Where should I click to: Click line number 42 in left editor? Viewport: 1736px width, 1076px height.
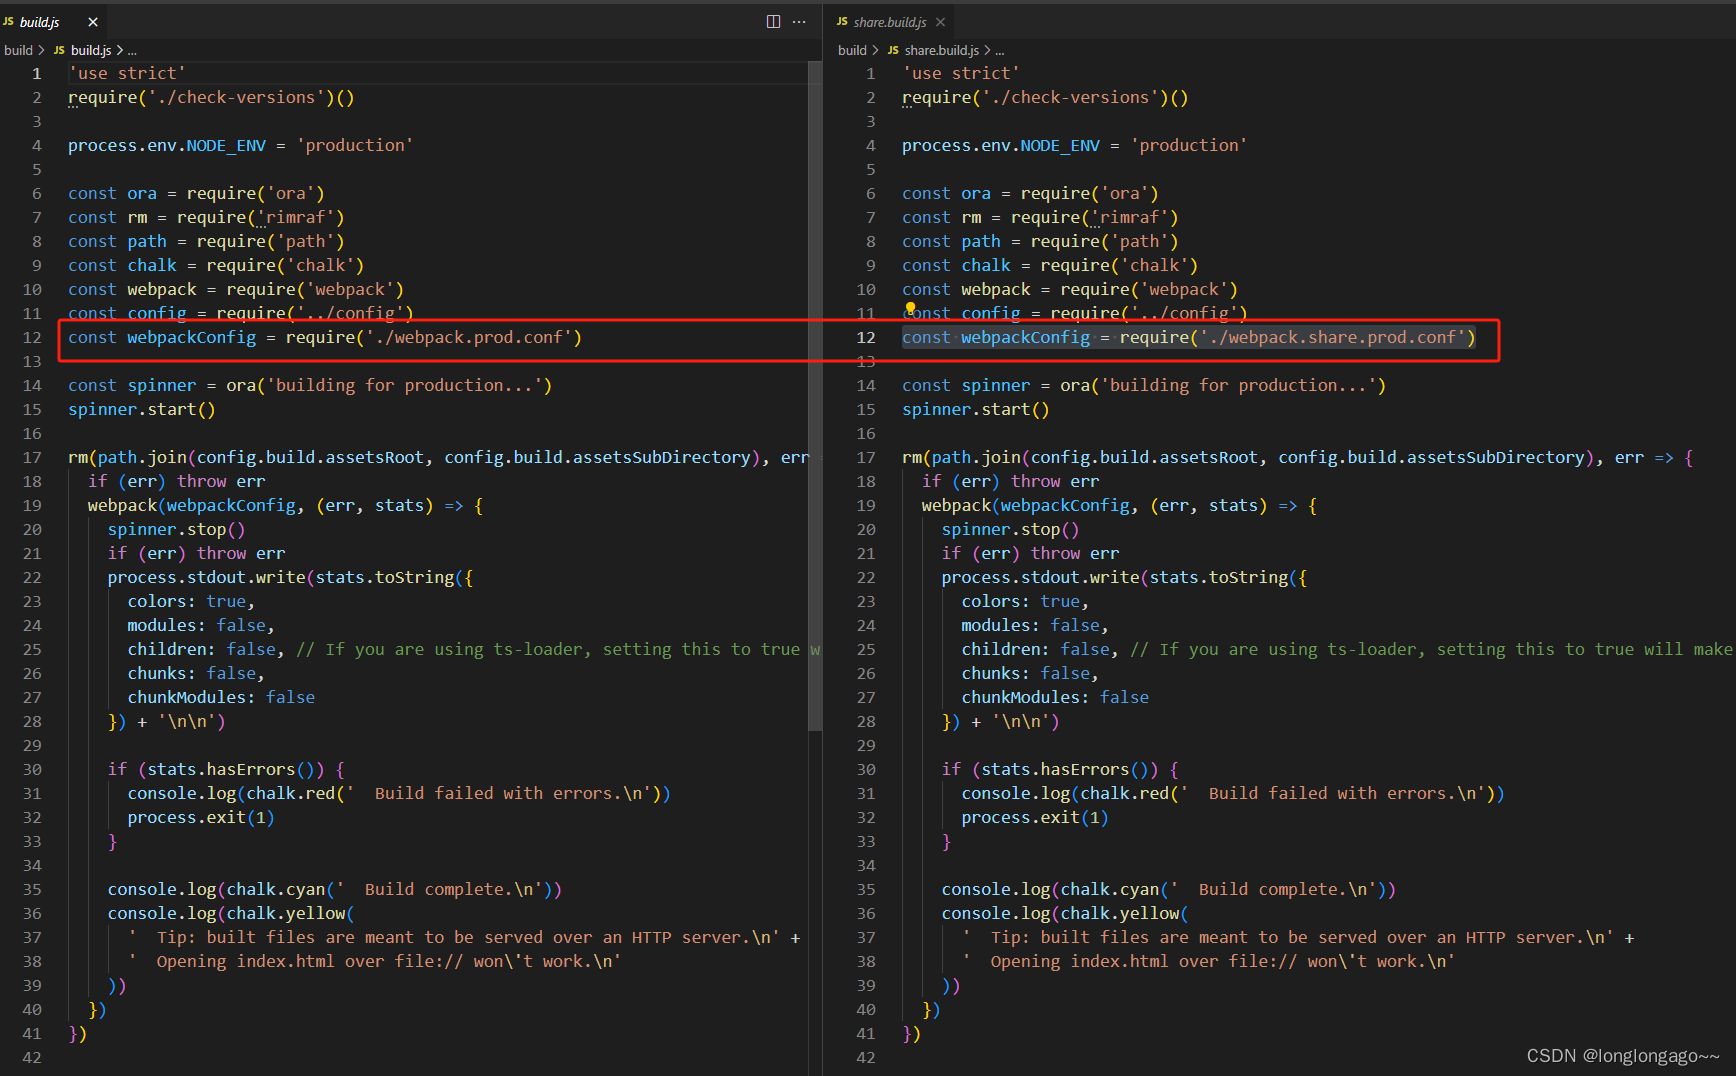pos(32,1057)
